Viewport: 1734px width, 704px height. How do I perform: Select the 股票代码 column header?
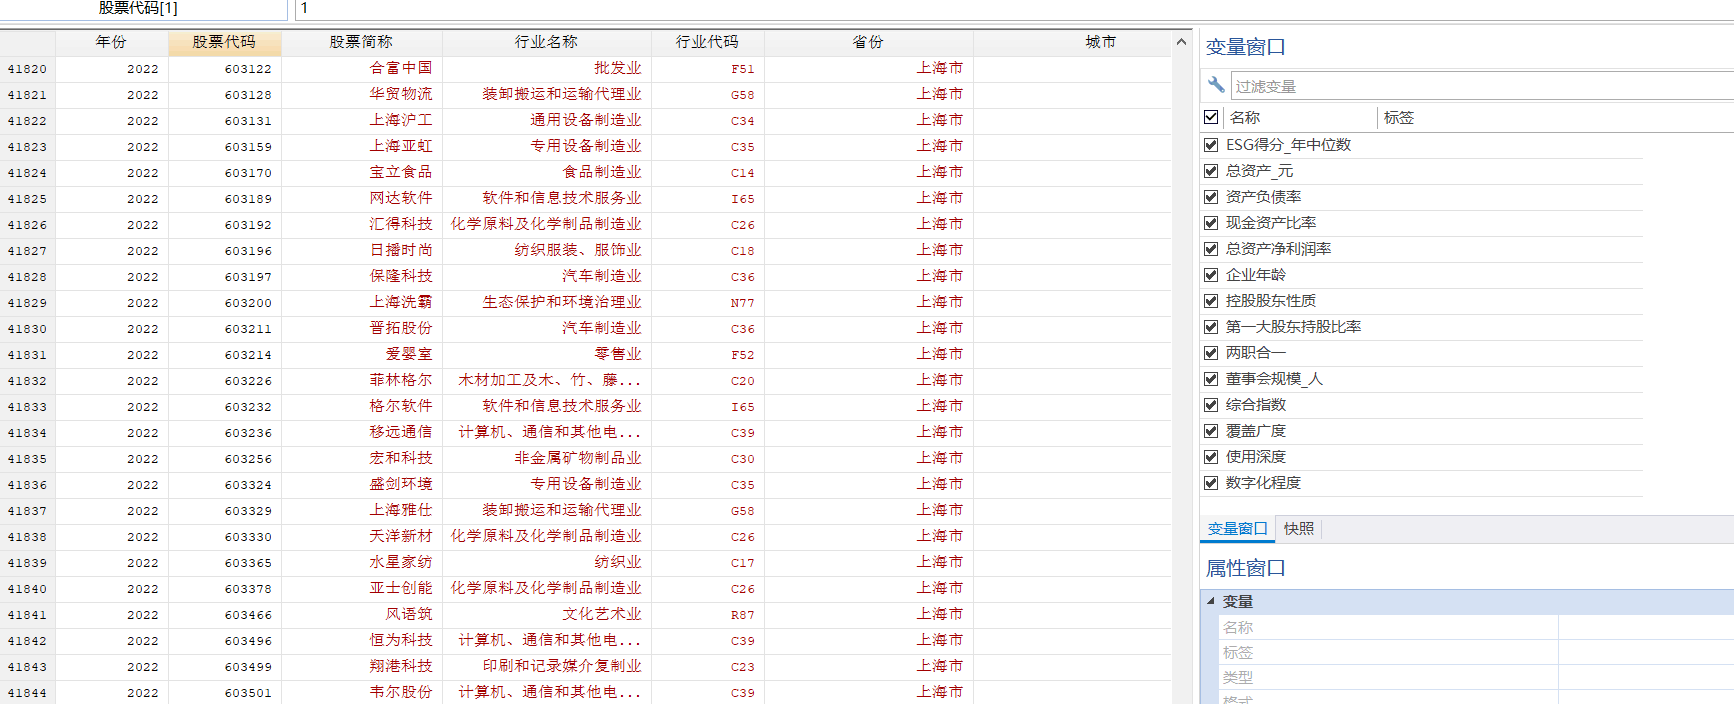point(224,42)
